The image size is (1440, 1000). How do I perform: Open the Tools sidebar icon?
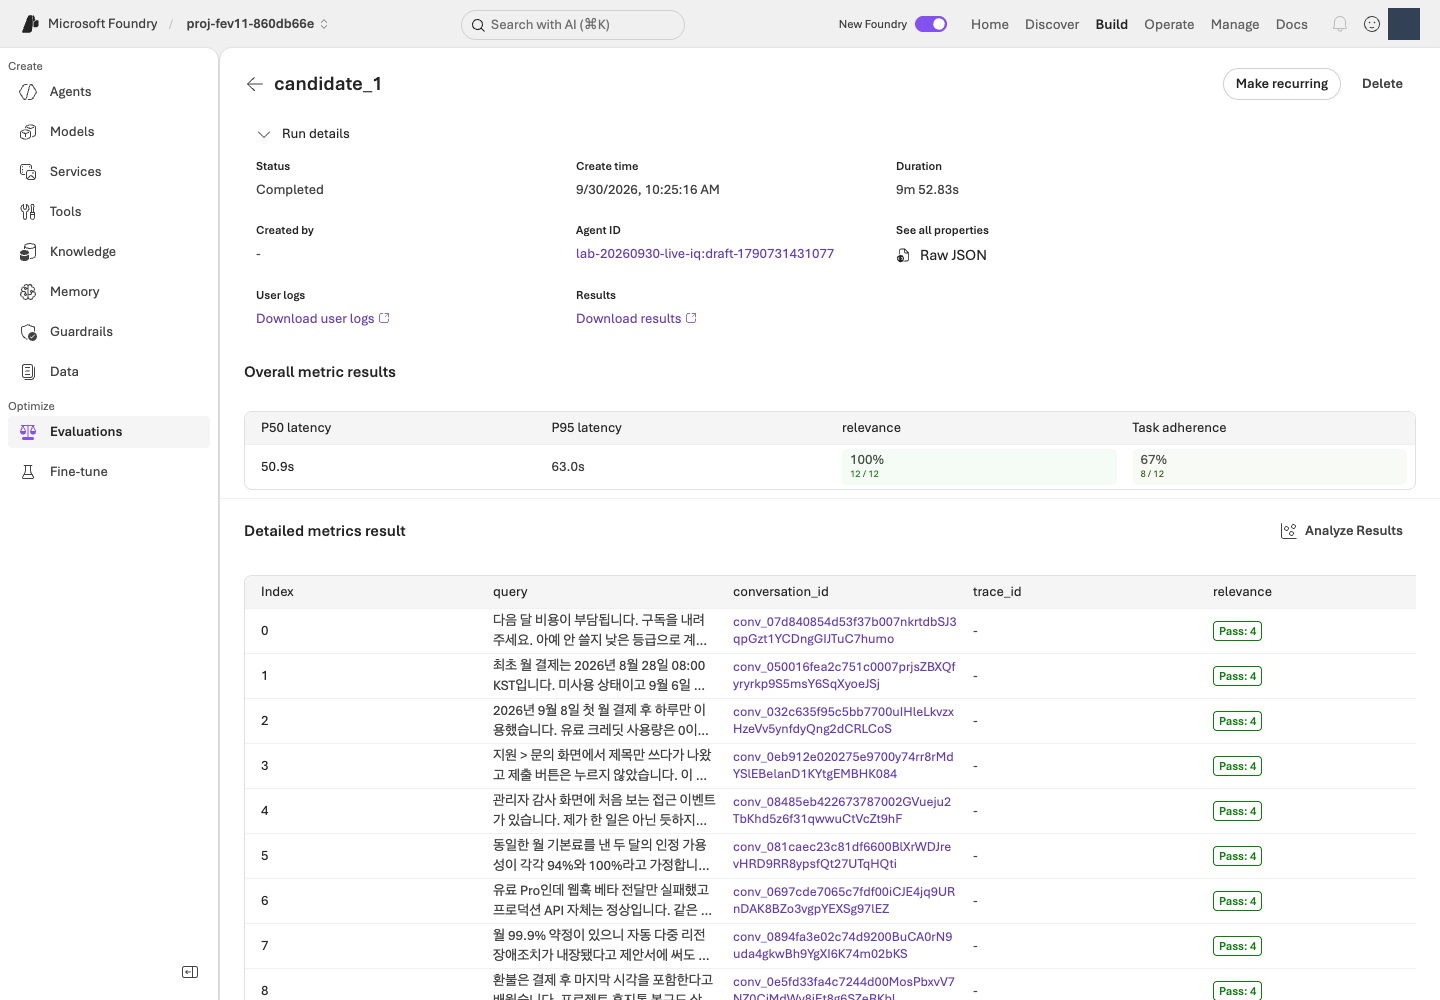click(28, 212)
